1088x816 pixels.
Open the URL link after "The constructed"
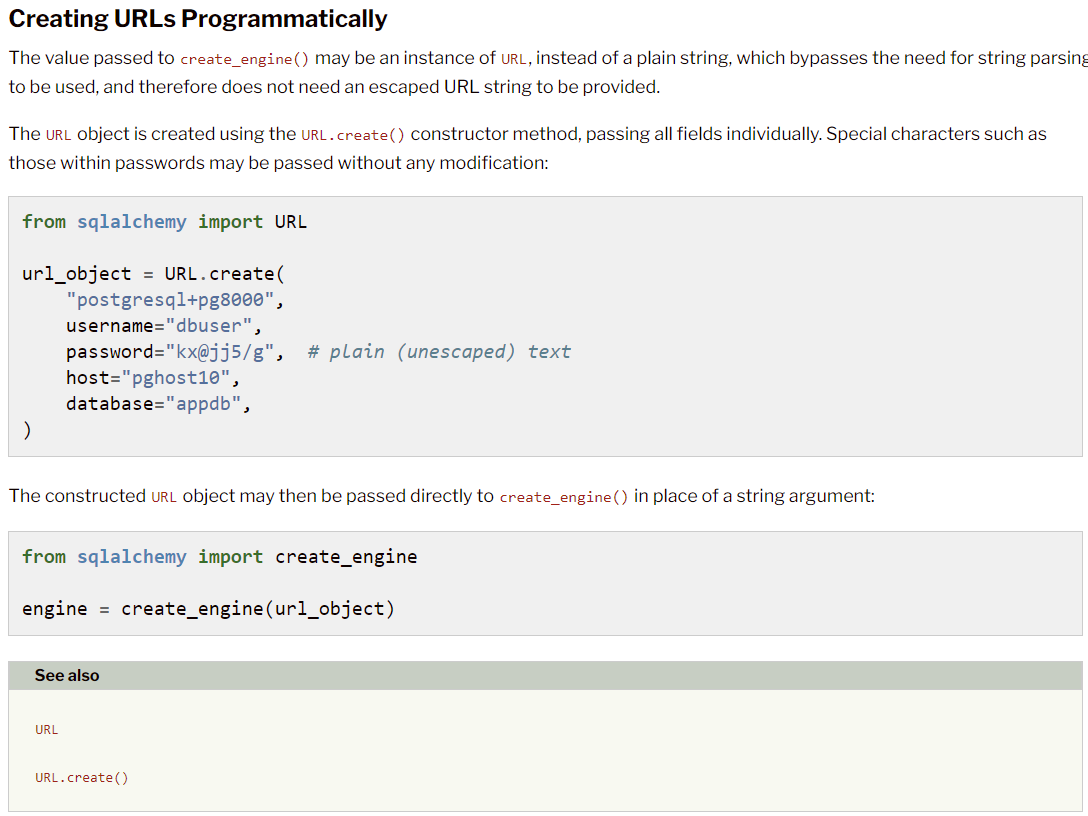[x=164, y=497]
